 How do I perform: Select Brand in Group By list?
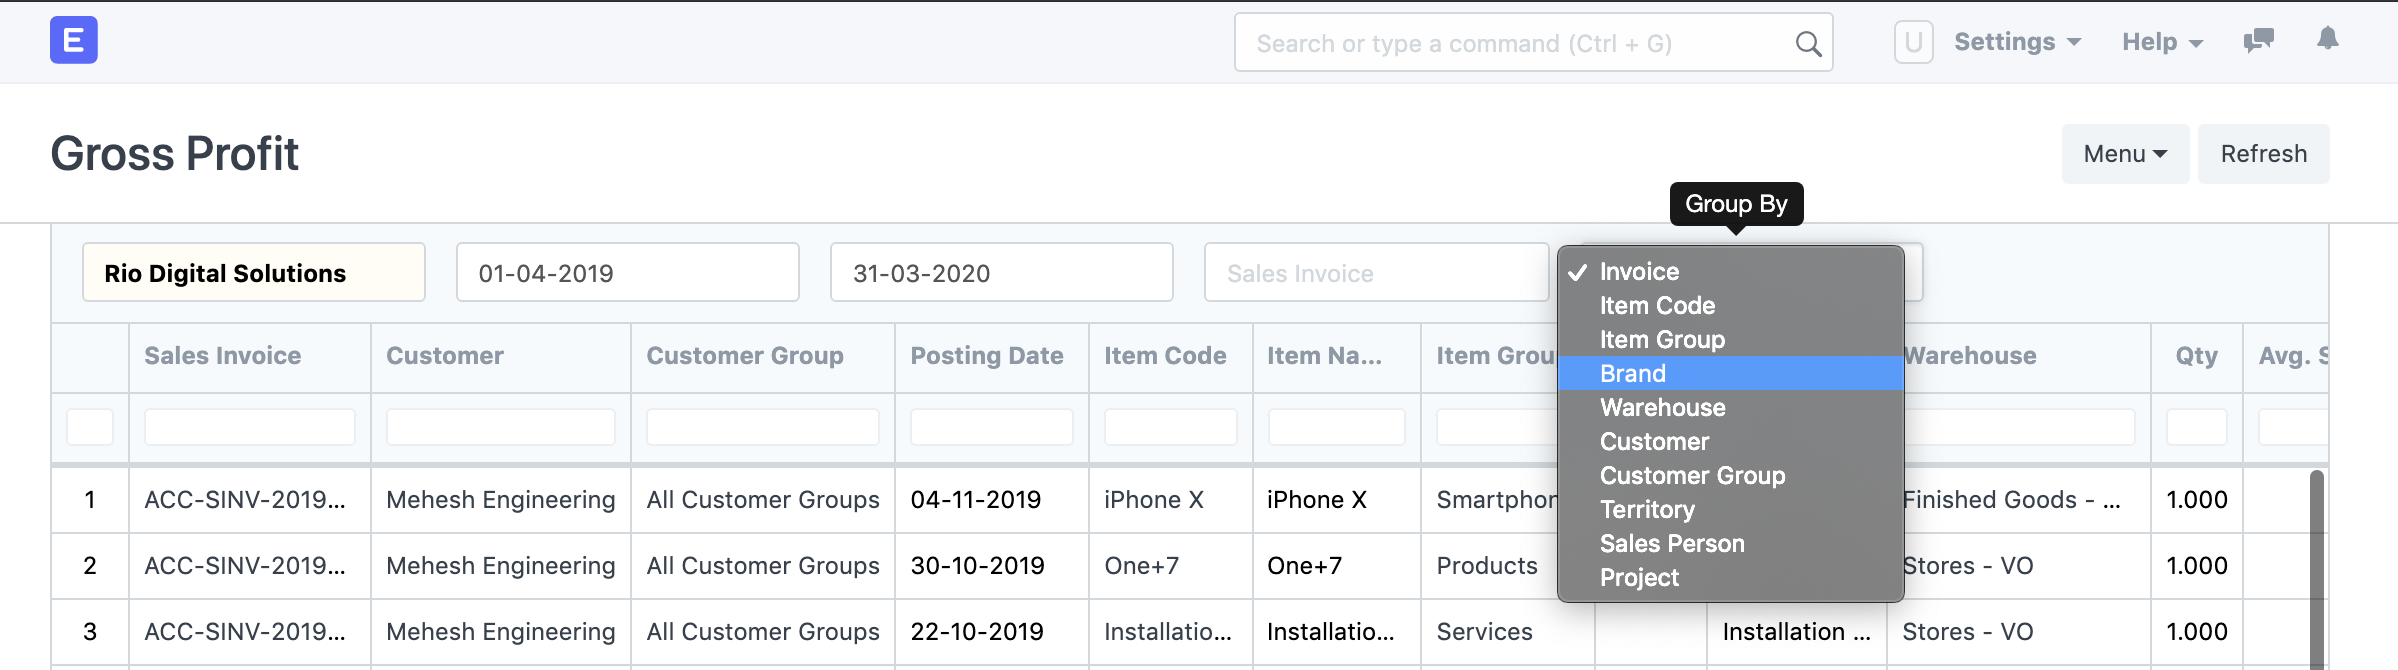click(1633, 374)
